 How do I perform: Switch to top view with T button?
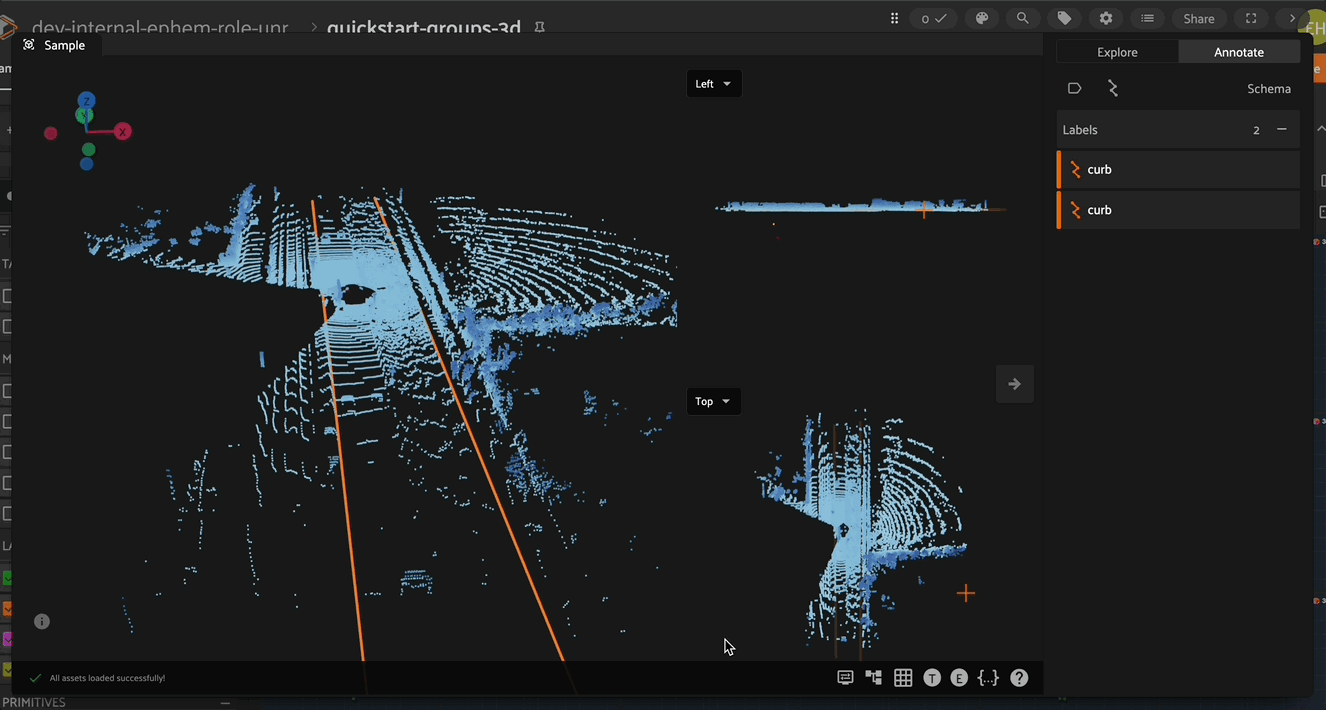pos(932,678)
